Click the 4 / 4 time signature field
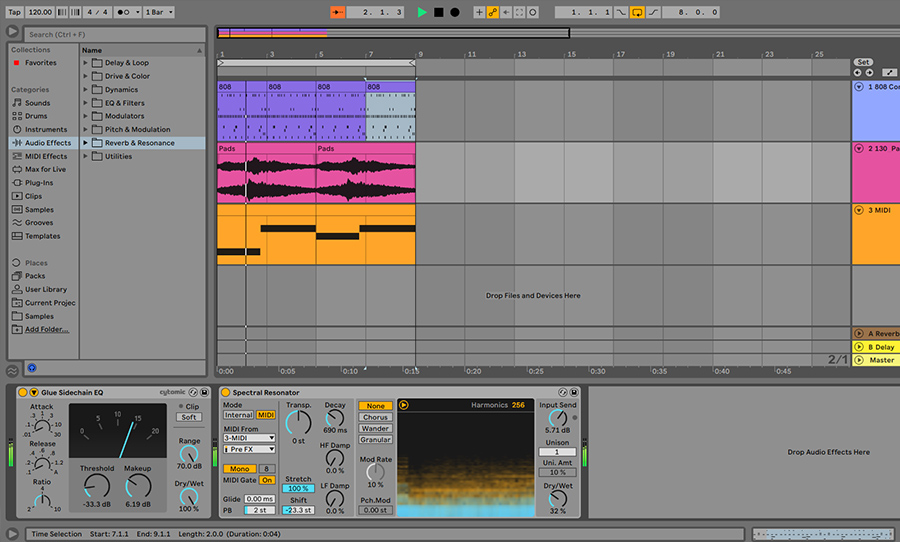This screenshot has height=542, width=900. point(97,12)
